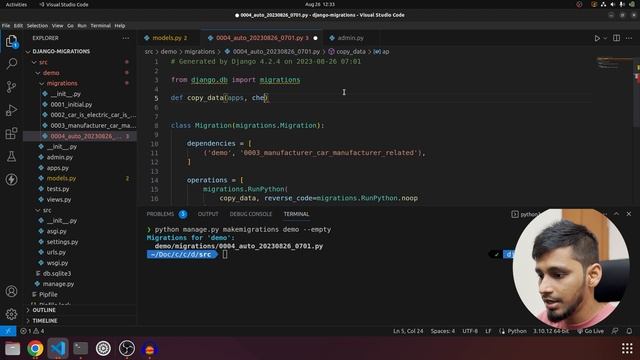
Task: Click the editor minimap
Action: [x=613, y=64]
